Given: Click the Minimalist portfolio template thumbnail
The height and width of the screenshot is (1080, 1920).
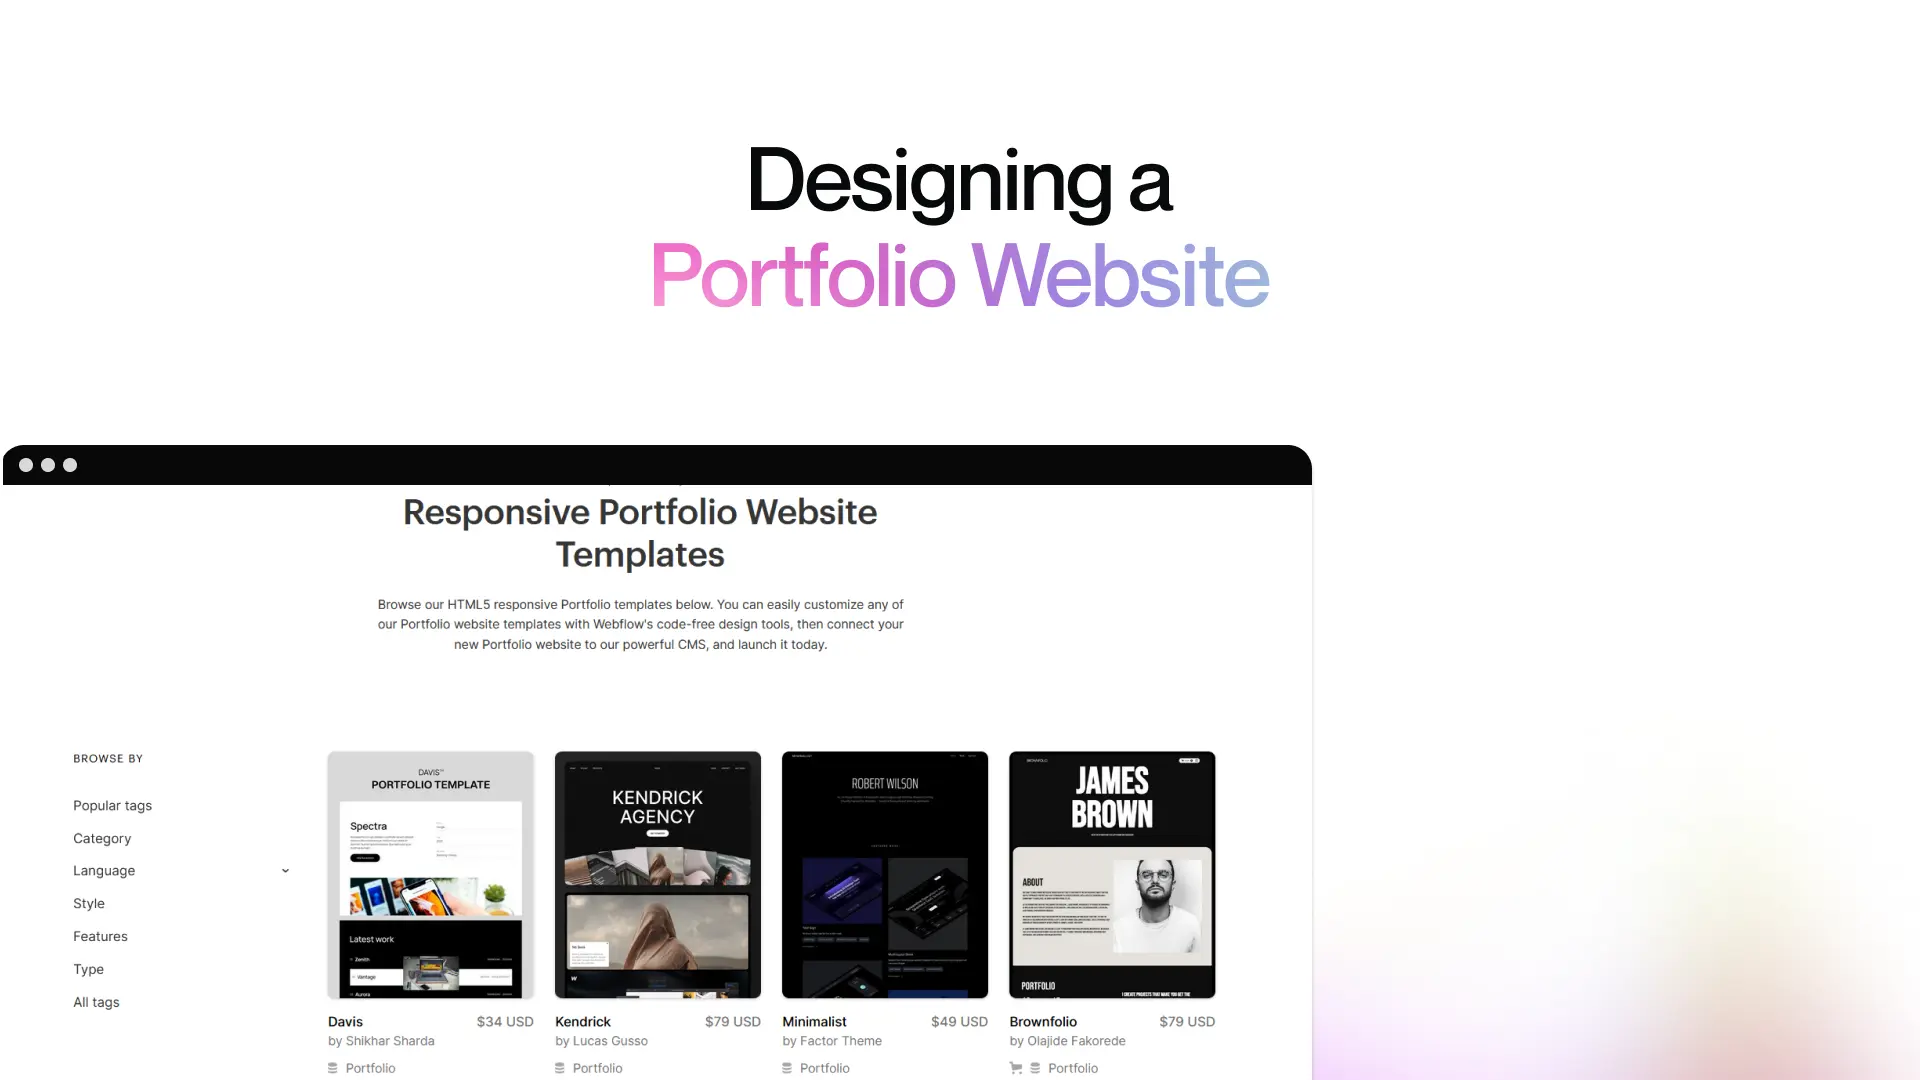Looking at the screenshot, I should tap(884, 873).
